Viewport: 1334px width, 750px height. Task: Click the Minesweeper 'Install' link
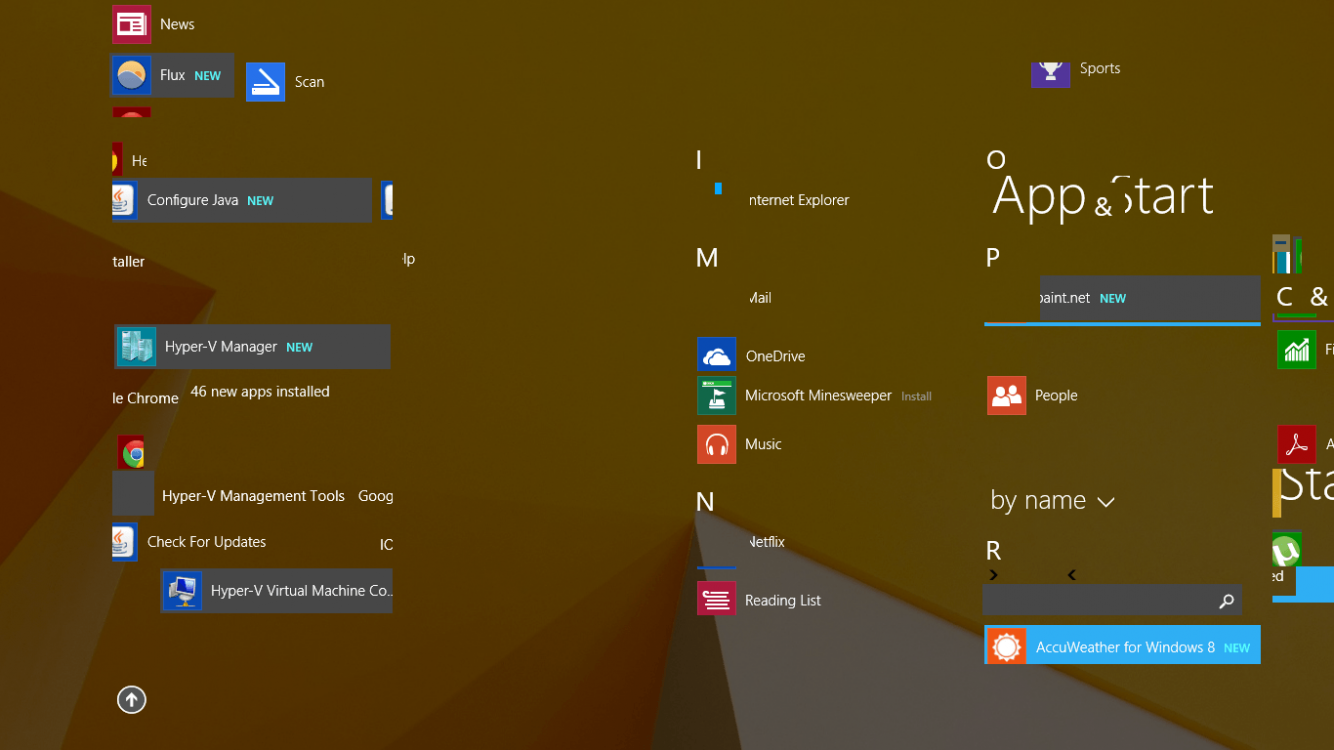[916, 396]
